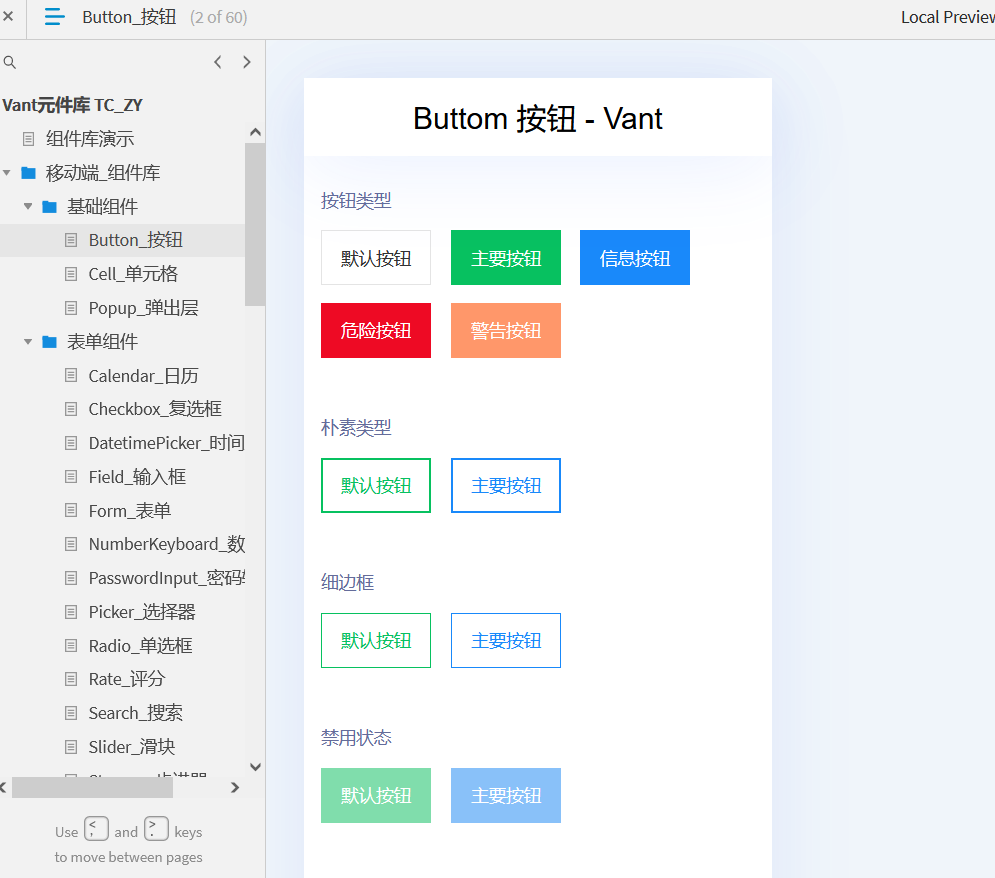Click the sitemap horizontal scrollbar thumb
This screenshot has width=995, height=878.
(93, 788)
